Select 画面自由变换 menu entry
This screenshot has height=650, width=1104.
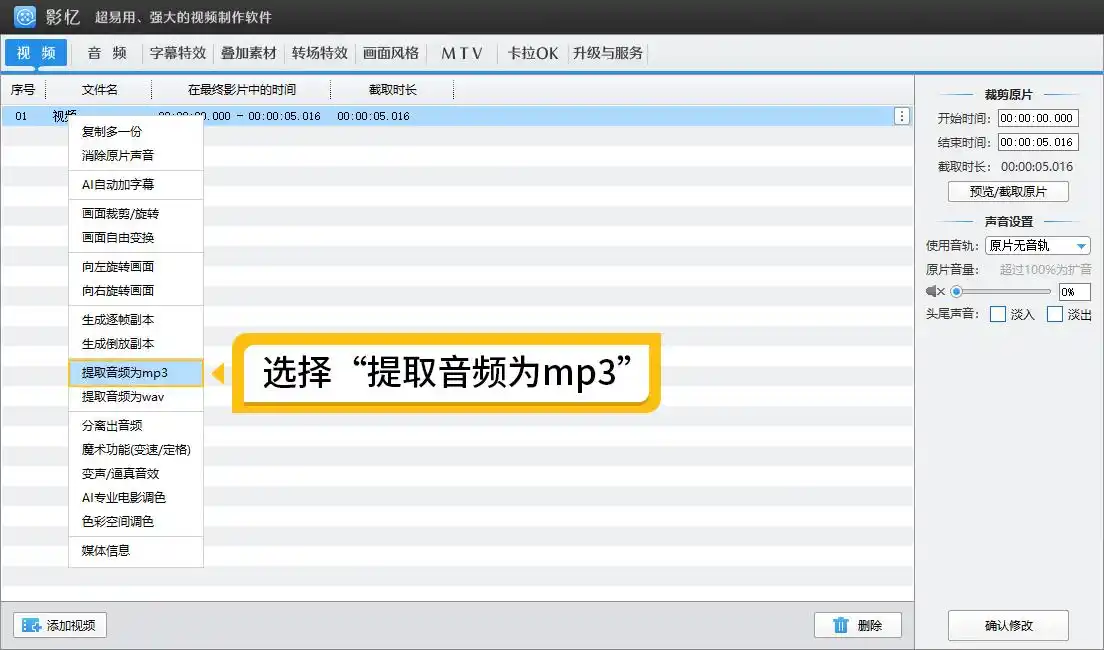click(x=136, y=237)
